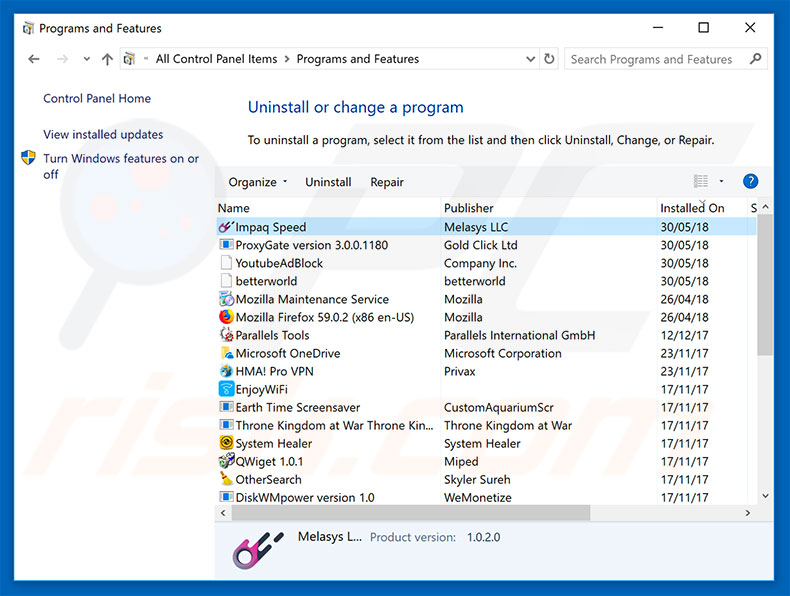
Task: Open Turn Windows features on or off
Action: [121, 166]
